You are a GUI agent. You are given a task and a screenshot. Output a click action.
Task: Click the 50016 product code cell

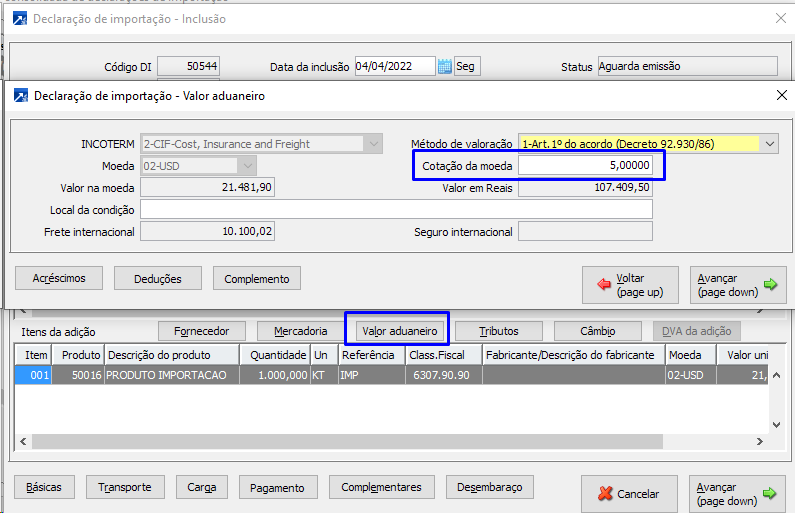(x=79, y=375)
